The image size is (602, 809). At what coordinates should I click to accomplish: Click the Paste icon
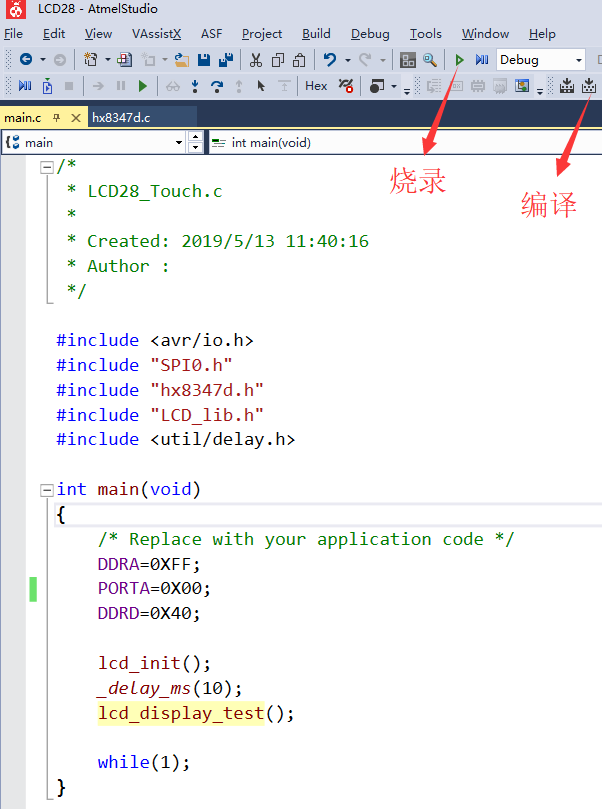(x=299, y=60)
